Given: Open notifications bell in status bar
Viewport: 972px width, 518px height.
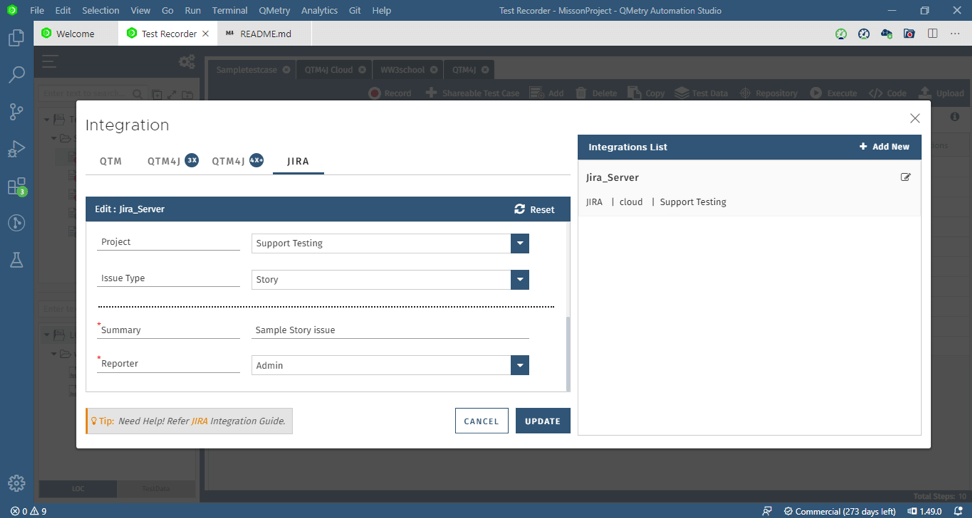Looking at the screenshot, I should 957,512.
